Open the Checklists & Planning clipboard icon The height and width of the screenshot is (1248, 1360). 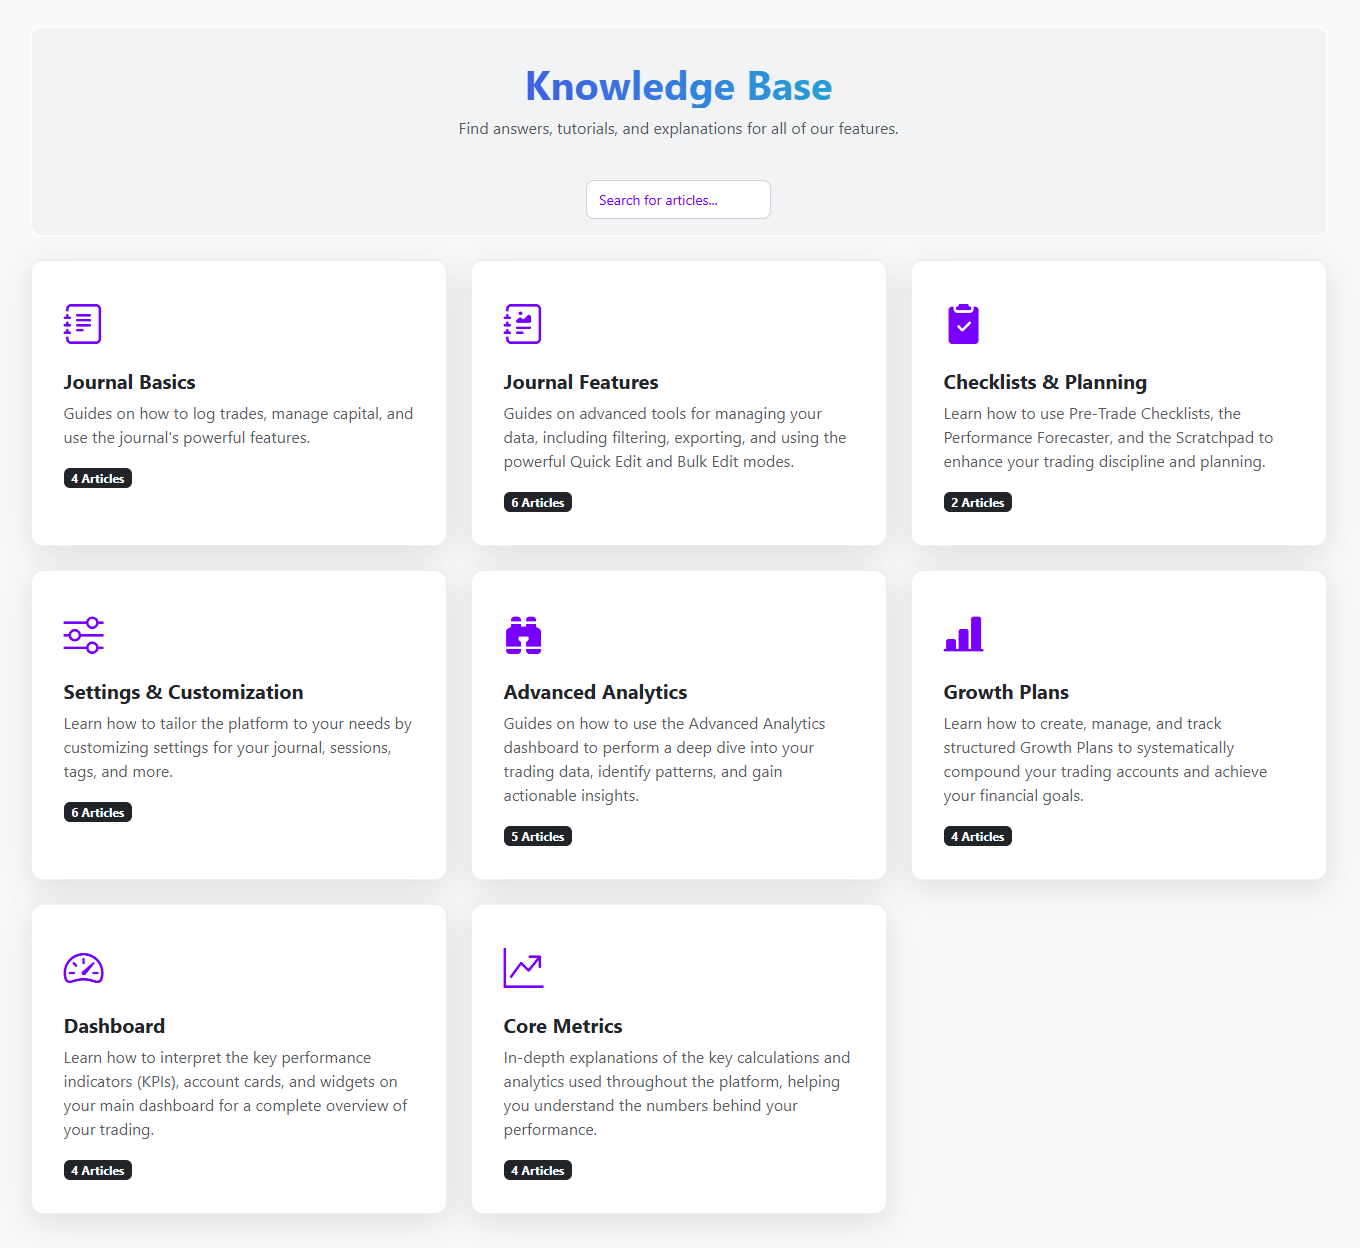tap(963, 323)
